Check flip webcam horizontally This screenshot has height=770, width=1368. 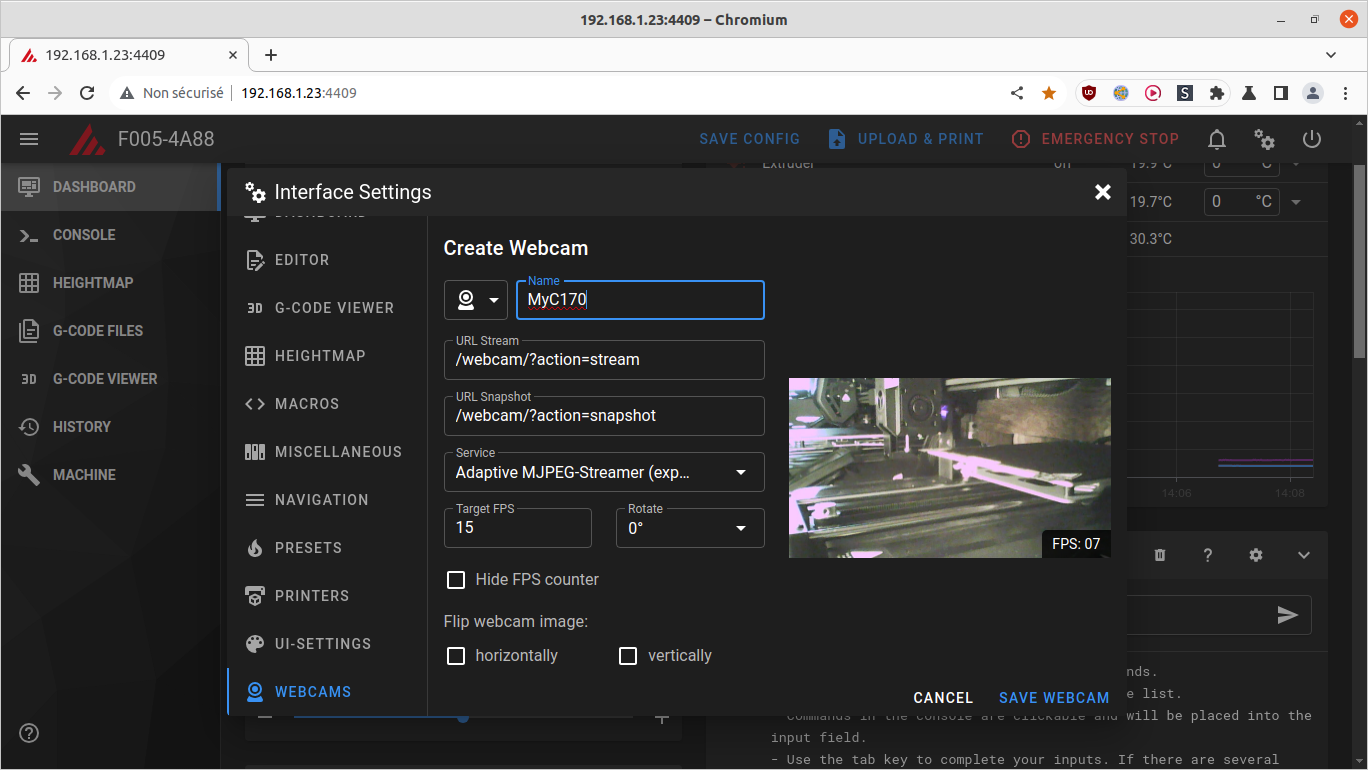click(456, 656)
